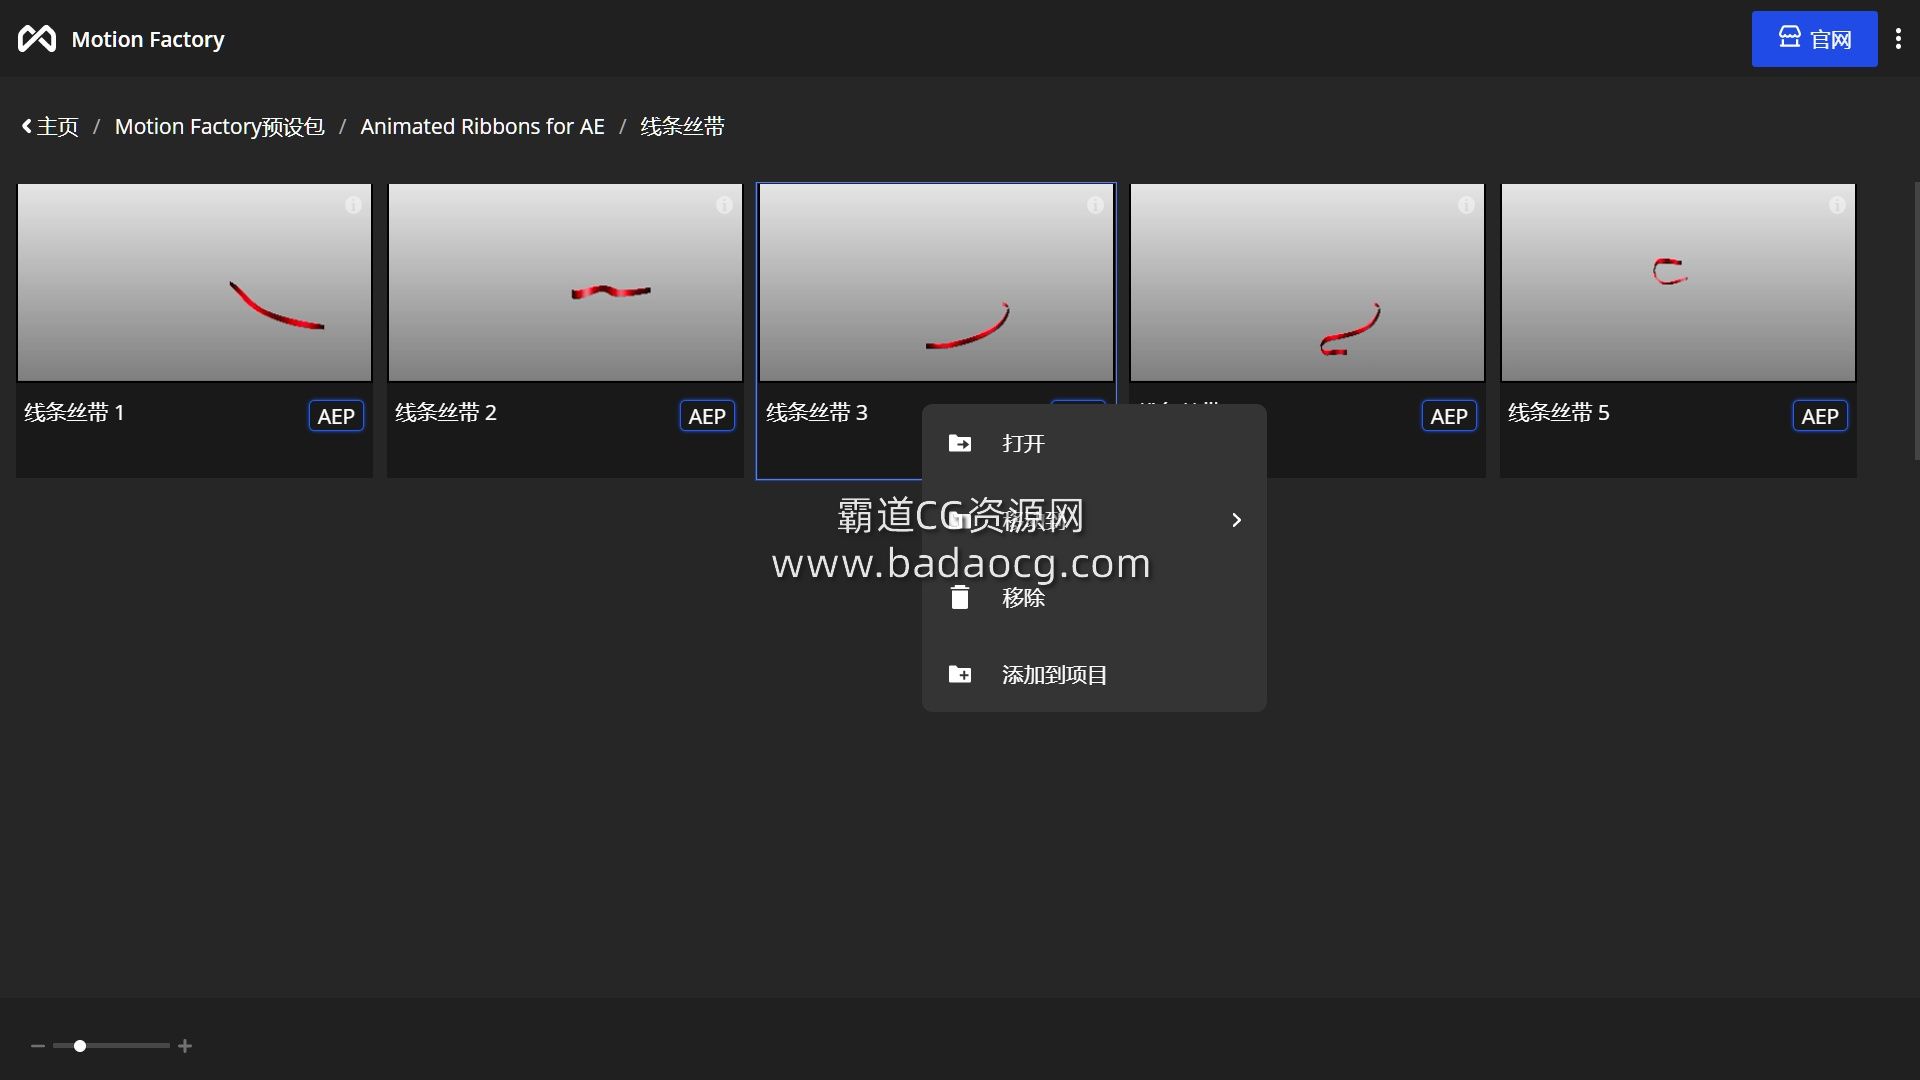The width and height of the screenshot is (1920, 1080).
Task: Click the open-folder icon beside 打开
Action: pos(960,443)
